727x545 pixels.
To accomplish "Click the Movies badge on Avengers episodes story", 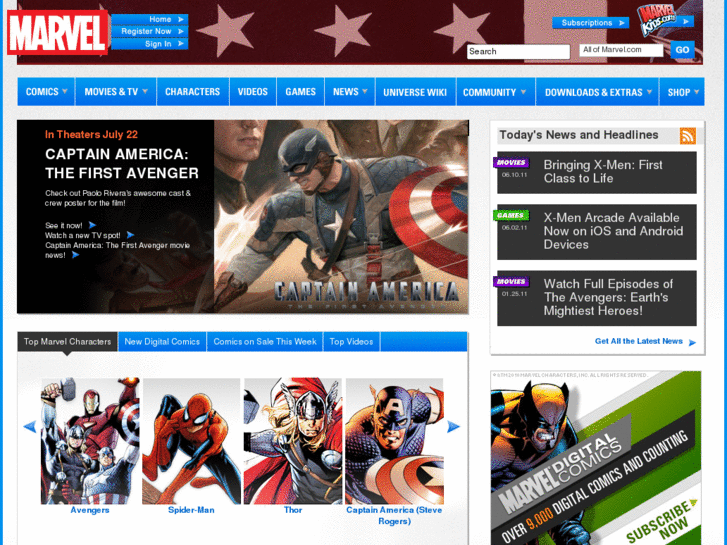I will 511,282.
